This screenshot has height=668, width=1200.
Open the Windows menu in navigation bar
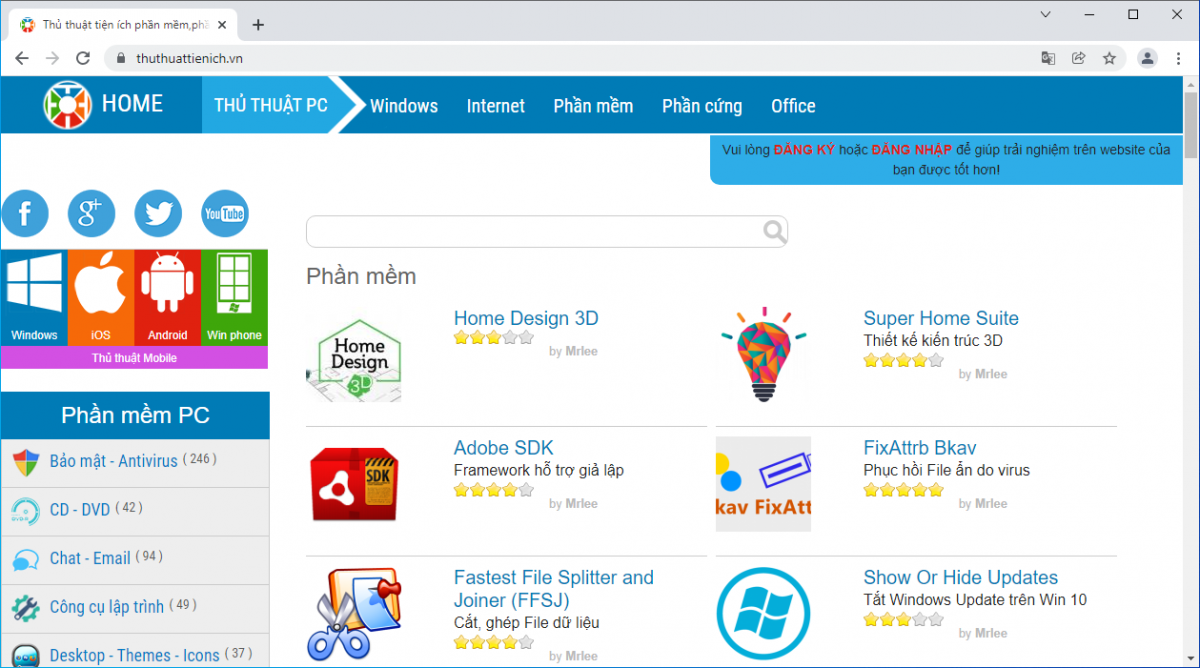[404, 106]
